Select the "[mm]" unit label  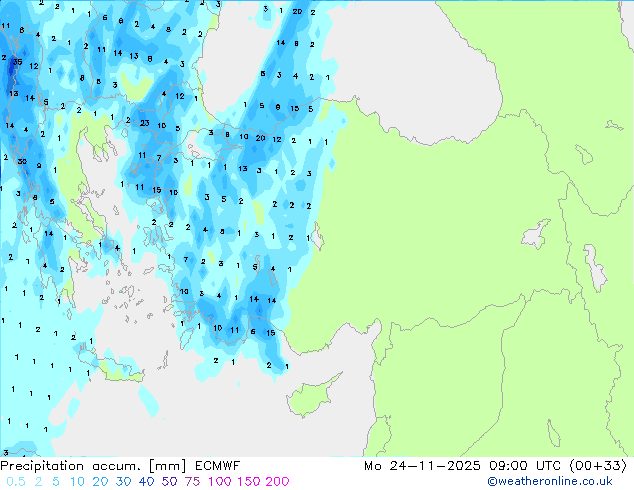(x=167, y=466)
